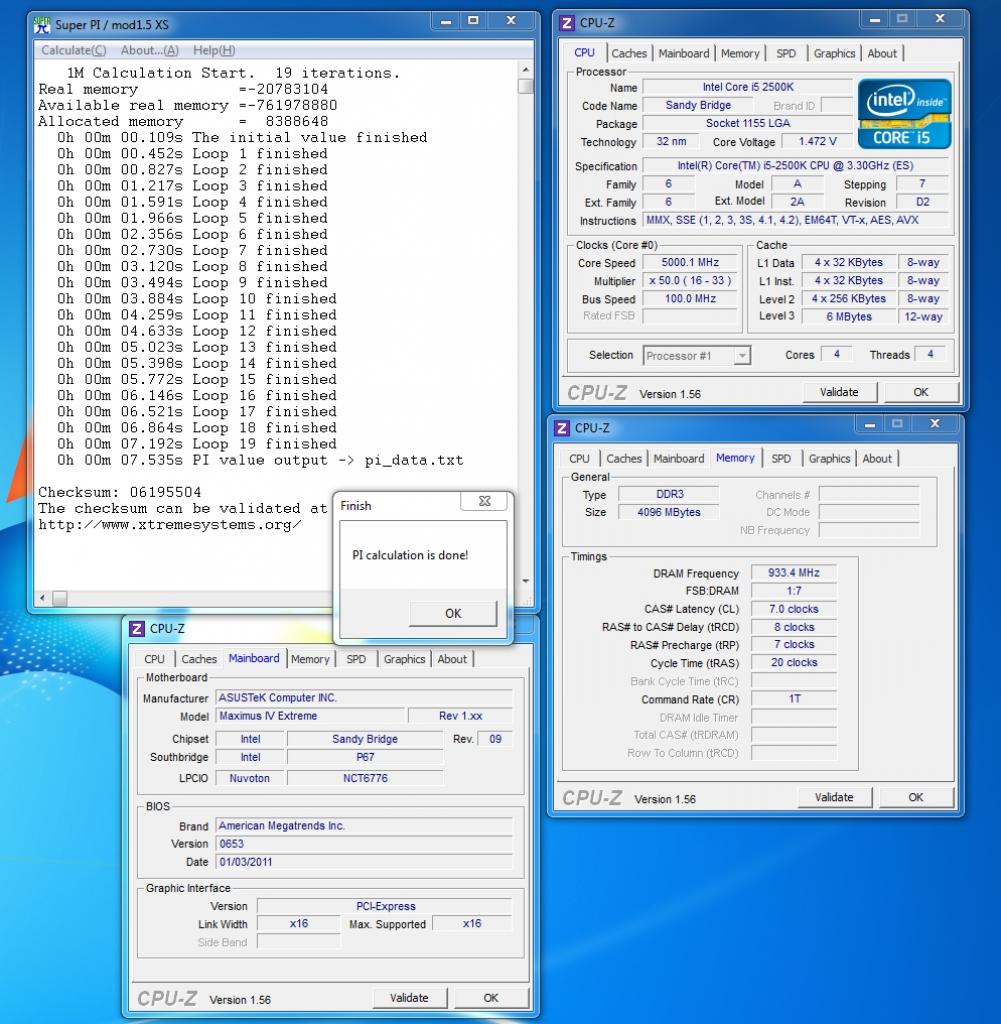Click the CPU-Z logo icon of the top CPU window
Image resolution: width=1001 pixels, height=1024 pixels.
[x=567, y=23]
